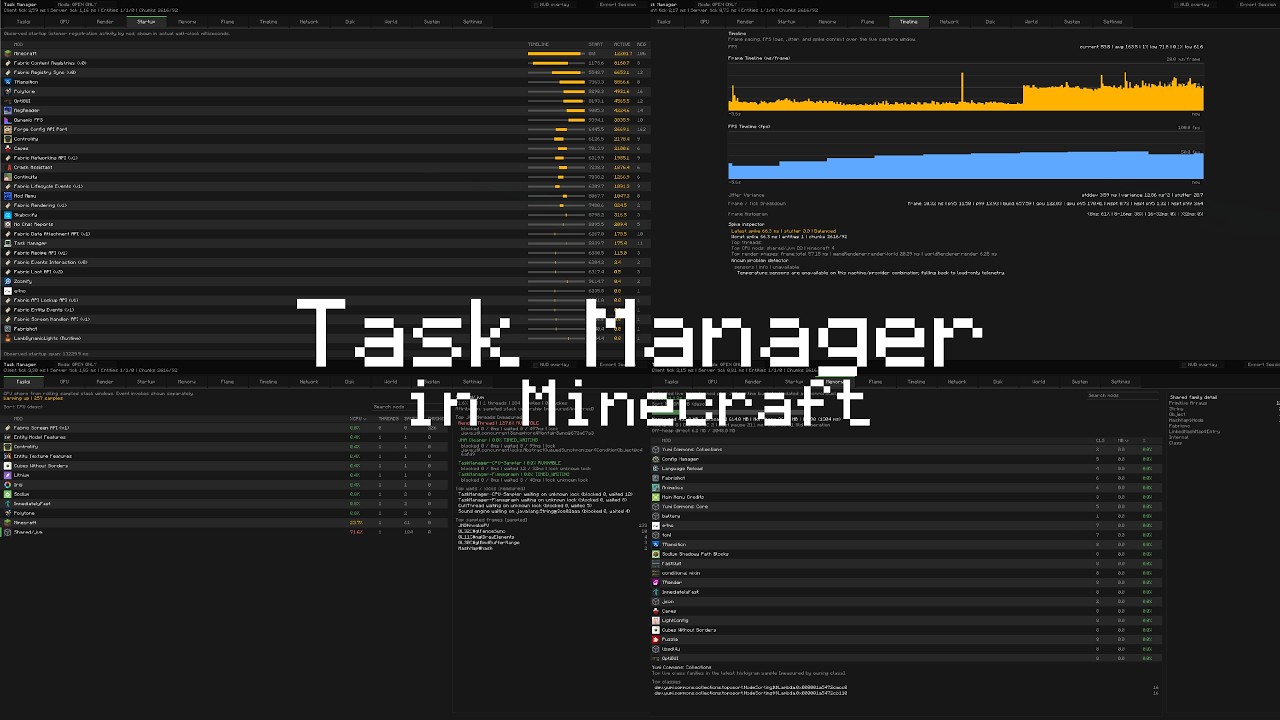Screen dimensions: 1280x720
Task: Click Export Session in the Timeline window
Action: pyautogui.click(x=1259, y=4)
